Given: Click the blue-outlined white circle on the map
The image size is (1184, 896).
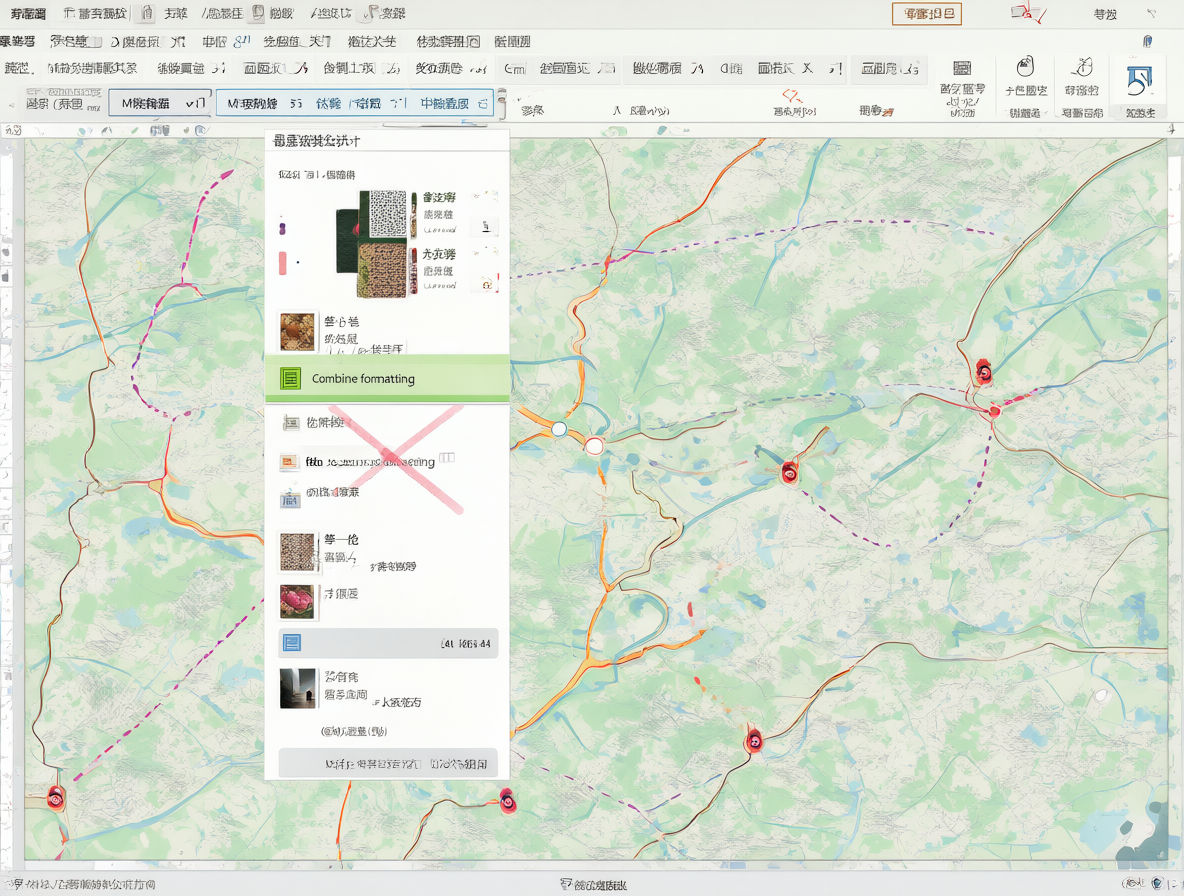Looking at the screenshot, I should [559, 429].
